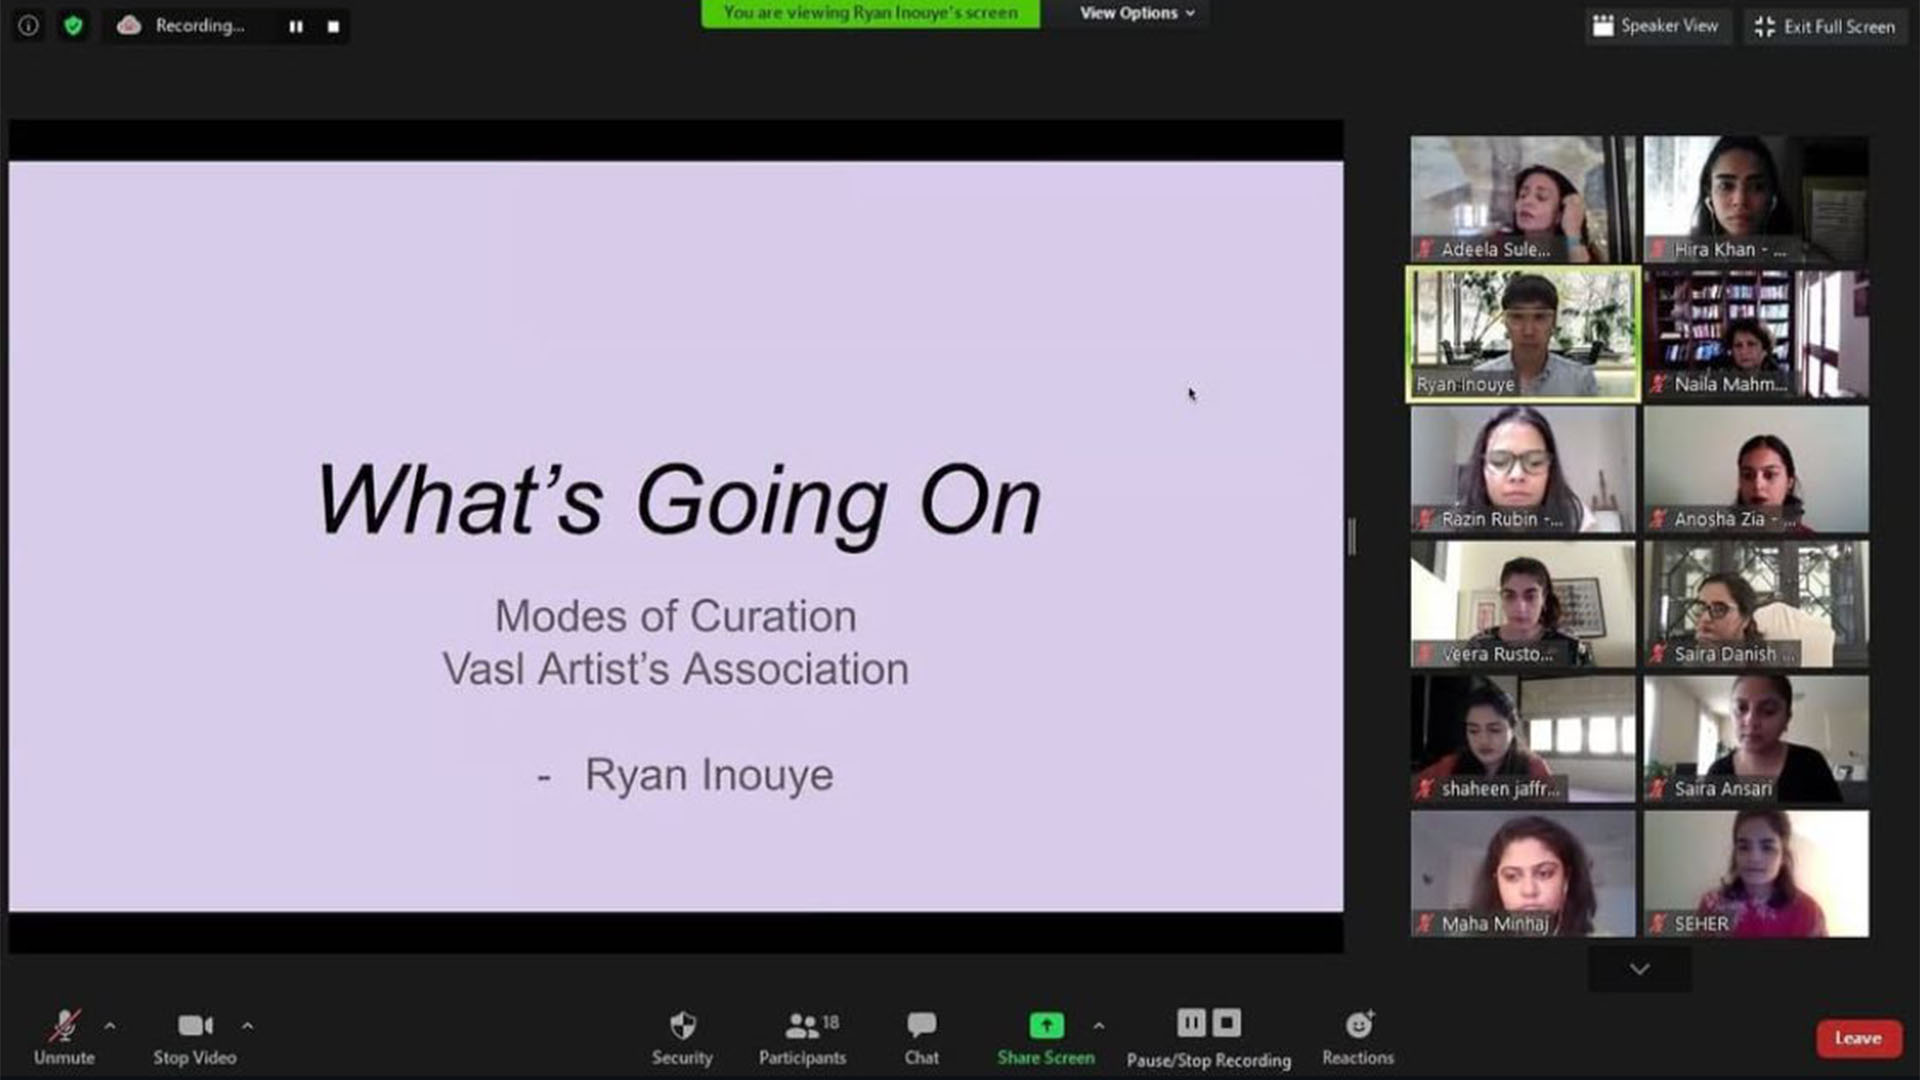The image size is (1920, 1080).
Task: Click the green encryption shield icon
Action: 73,26
